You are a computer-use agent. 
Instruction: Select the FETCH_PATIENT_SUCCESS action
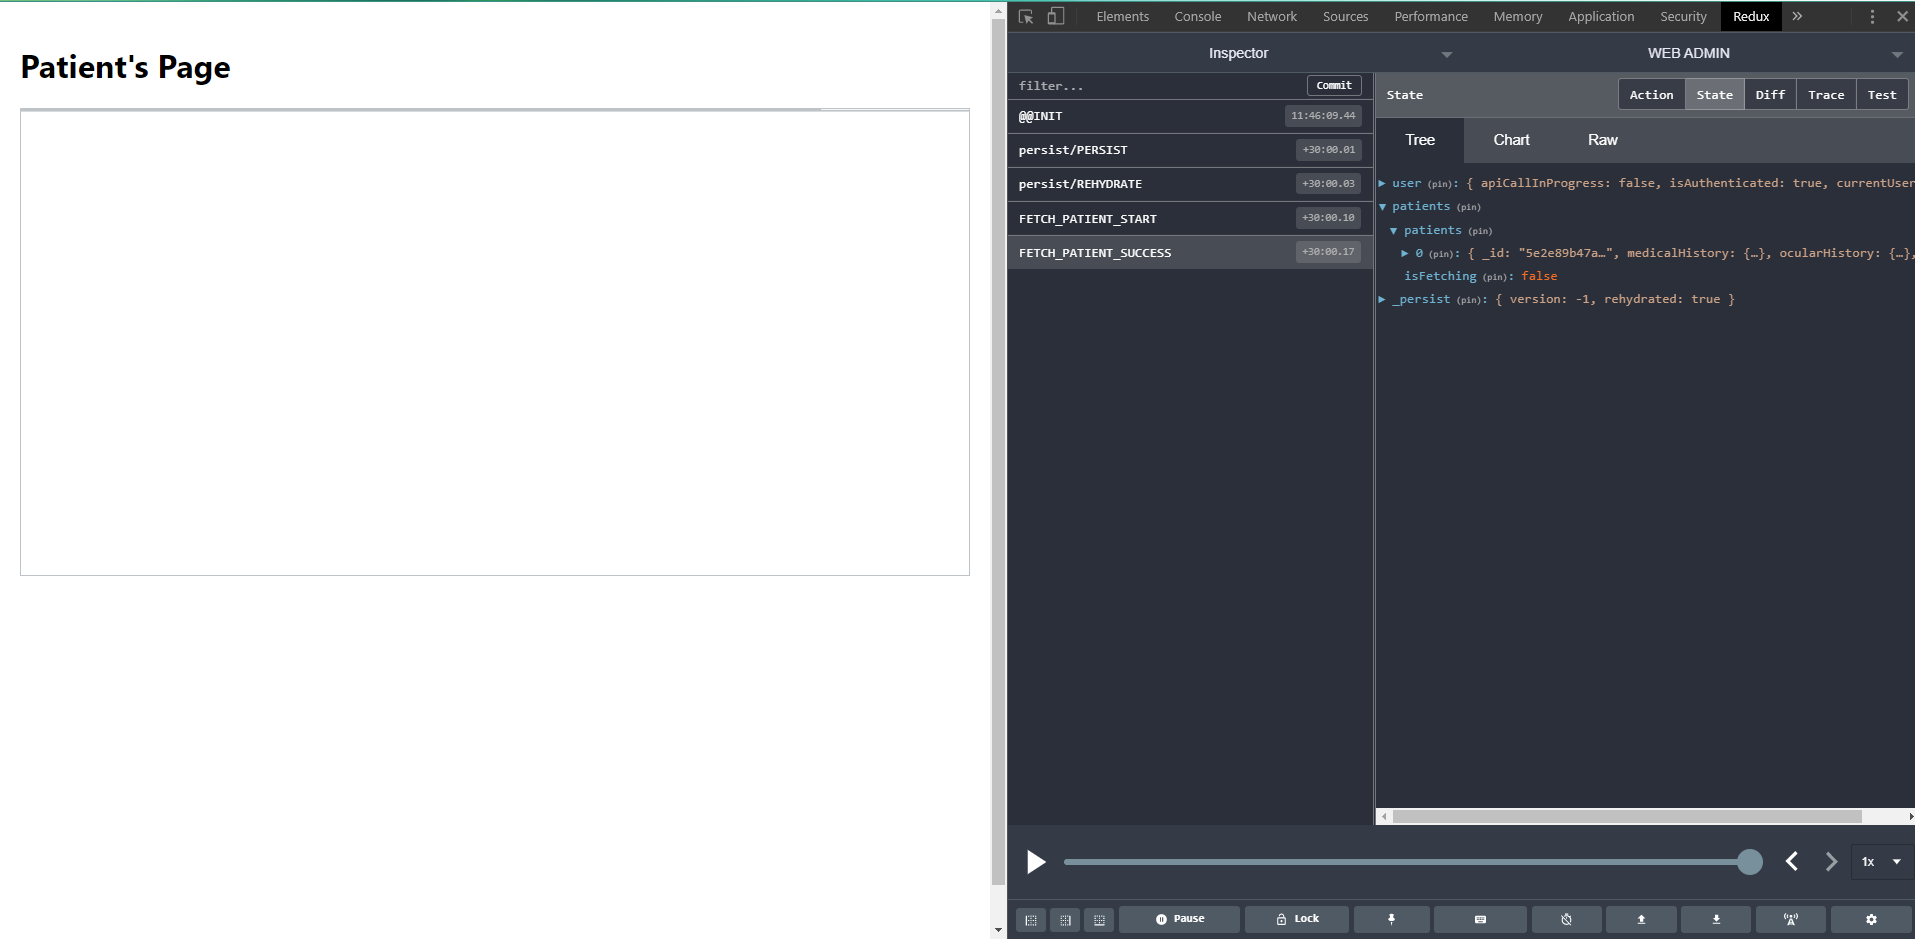tap(1190, 252)
